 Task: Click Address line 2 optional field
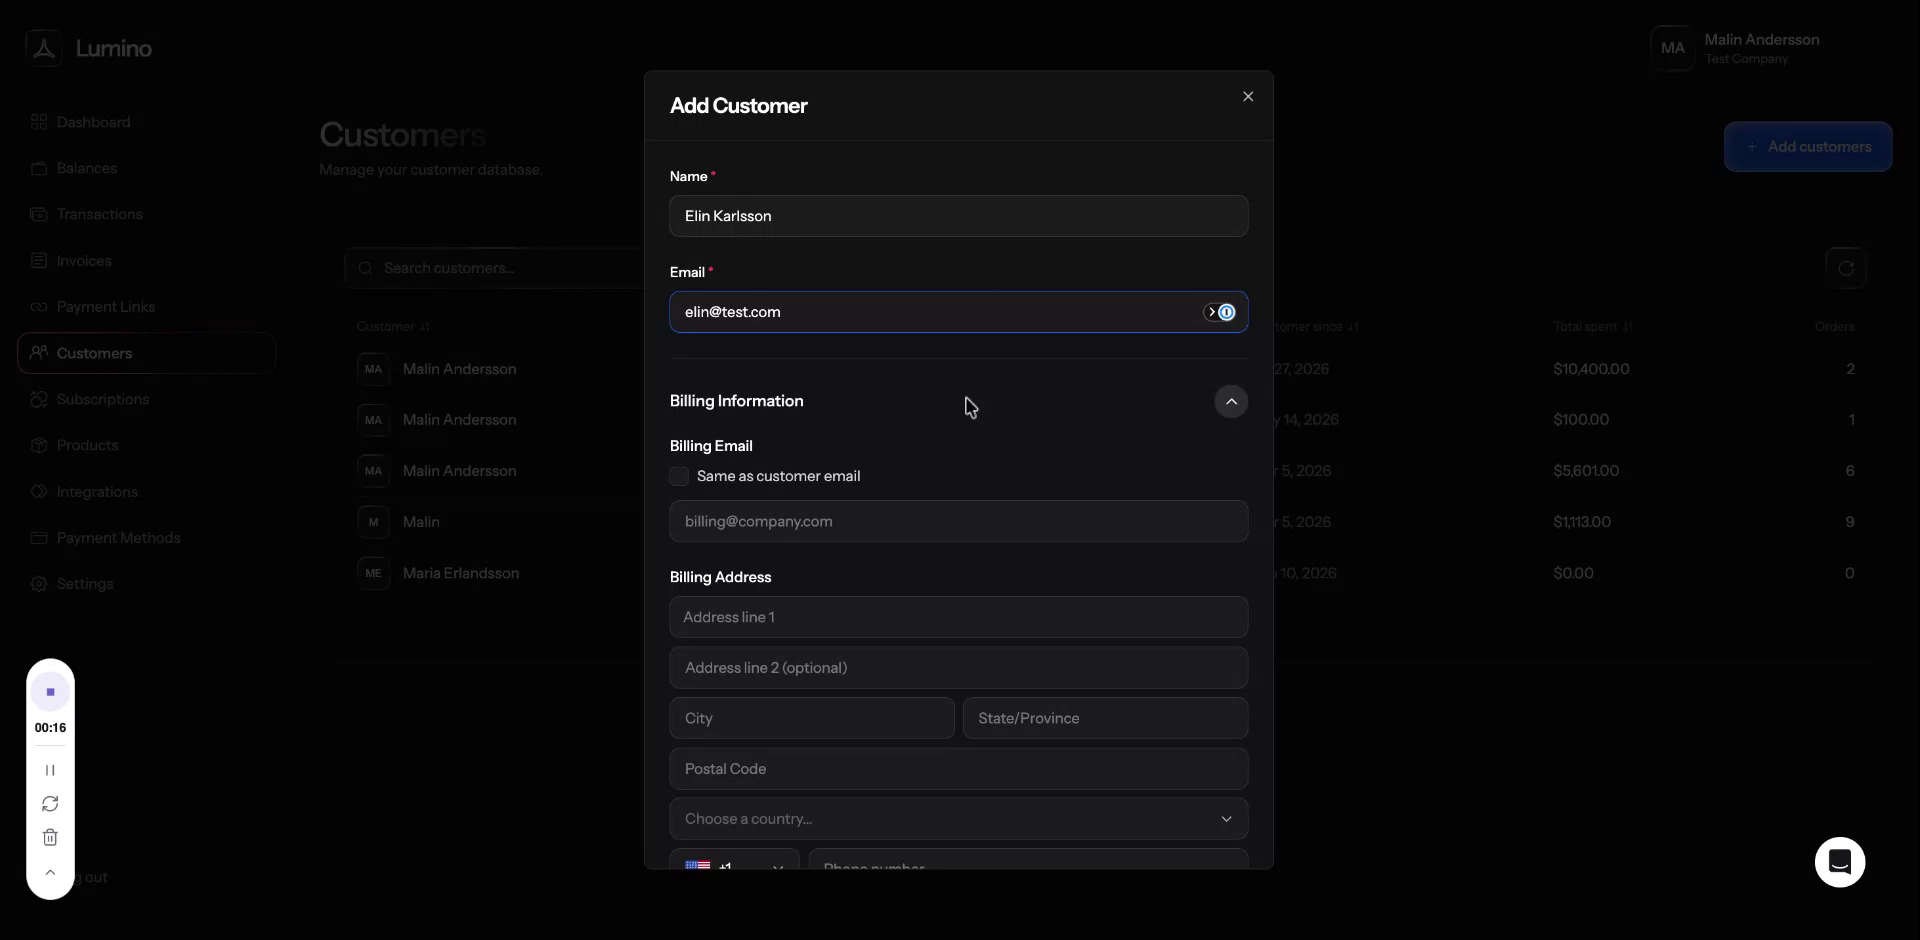[x=958, y=668]
